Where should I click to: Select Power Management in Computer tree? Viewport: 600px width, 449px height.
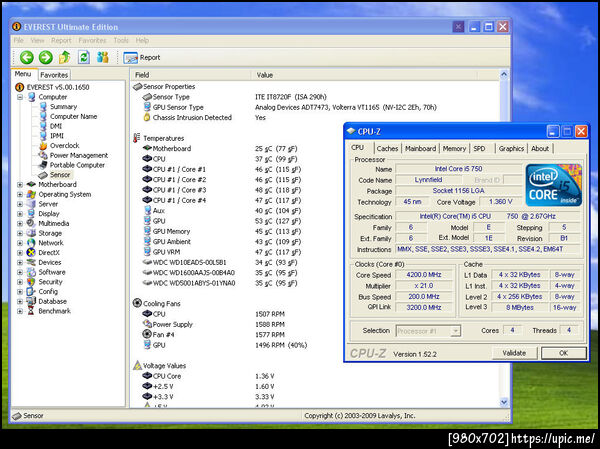(x=78, y=155)
